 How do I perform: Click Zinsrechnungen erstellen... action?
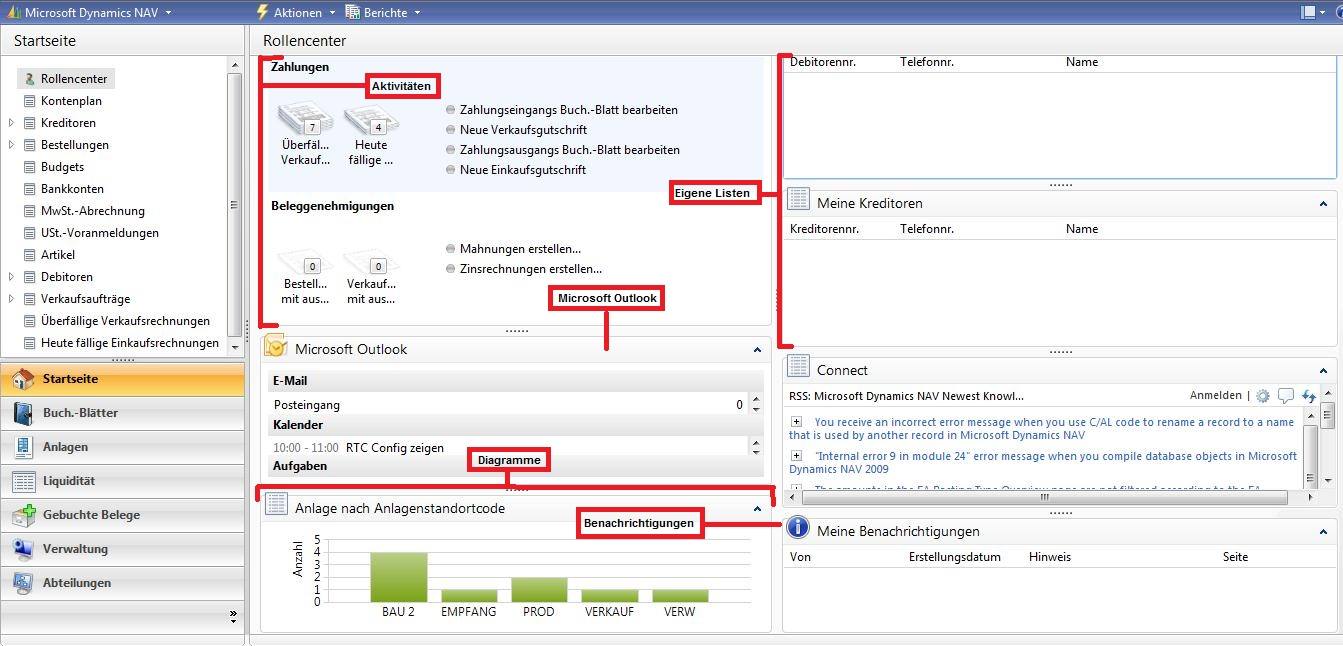click(530, 269)
